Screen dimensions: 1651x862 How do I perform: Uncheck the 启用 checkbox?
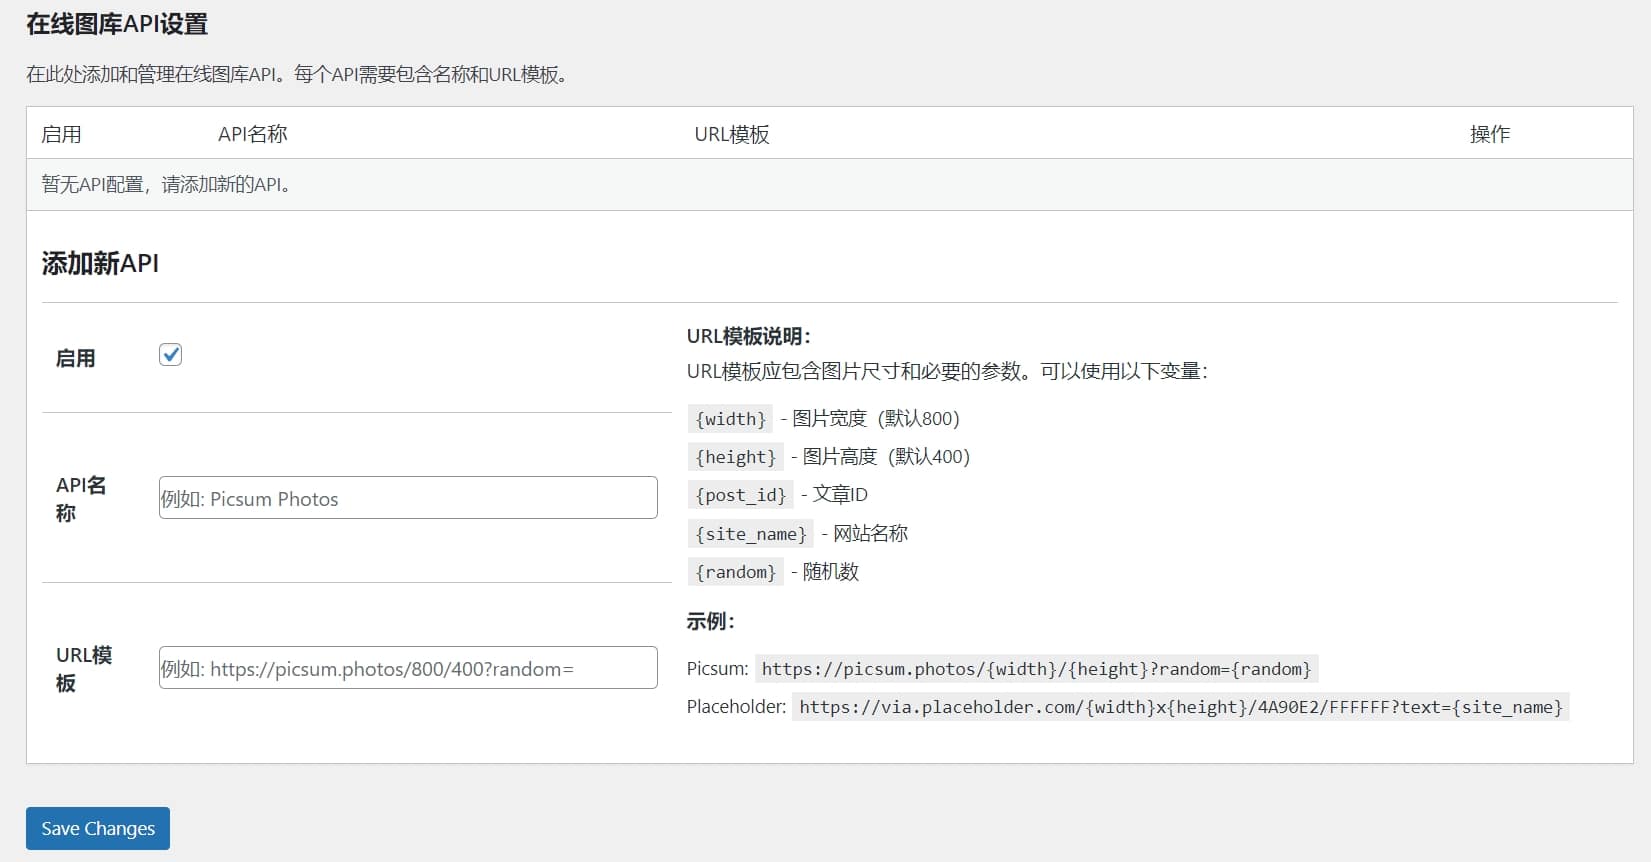pyautogui.click(x=170, y=355)
